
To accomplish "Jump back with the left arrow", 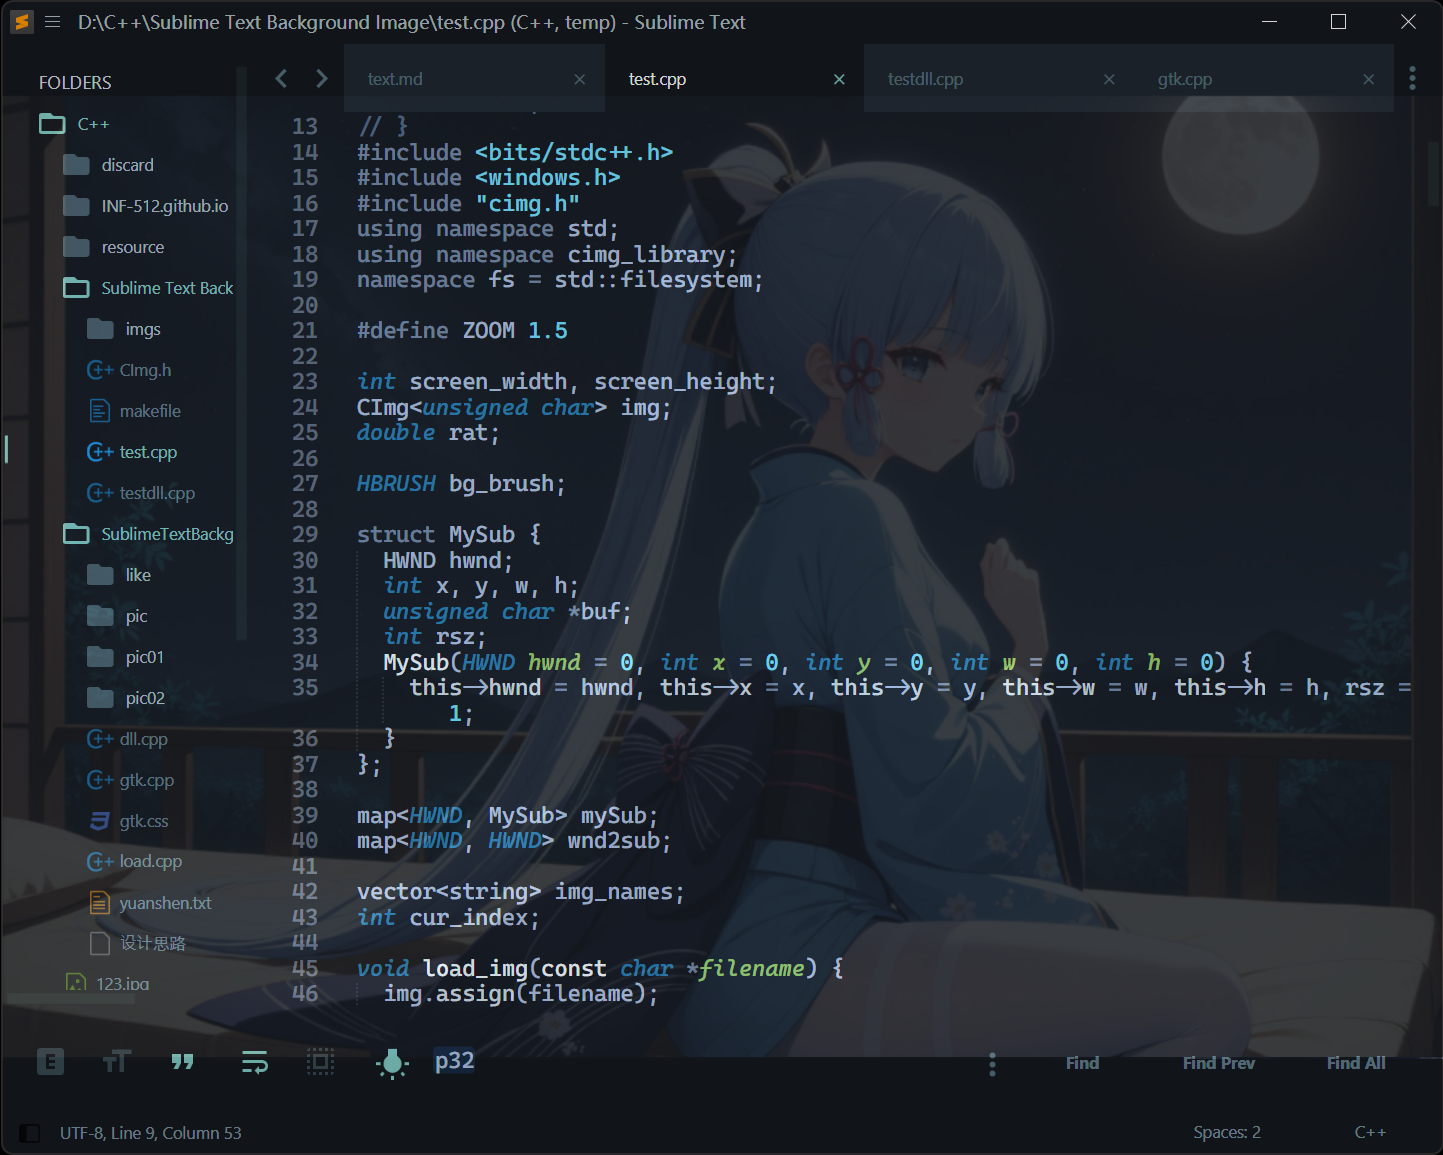I will point(281,78).
